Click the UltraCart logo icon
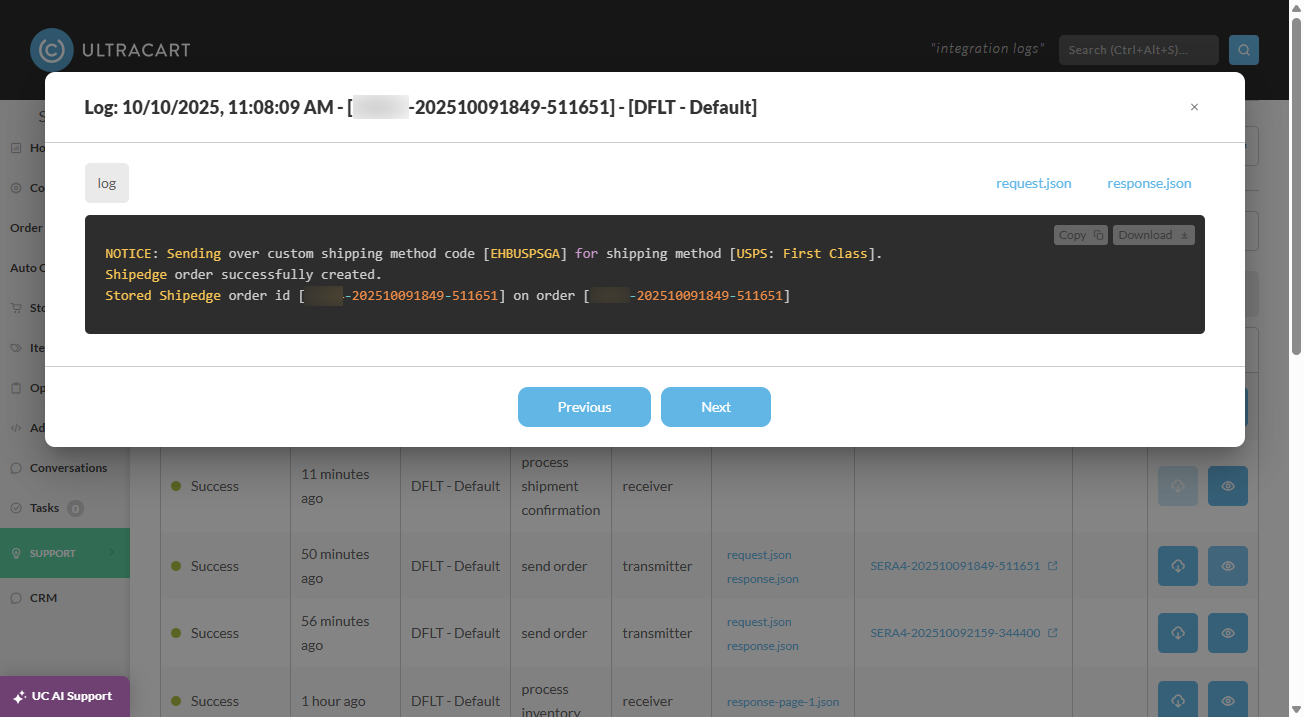Image resolution: width=1304 pixels, height=717 pixels. point(51,49)
